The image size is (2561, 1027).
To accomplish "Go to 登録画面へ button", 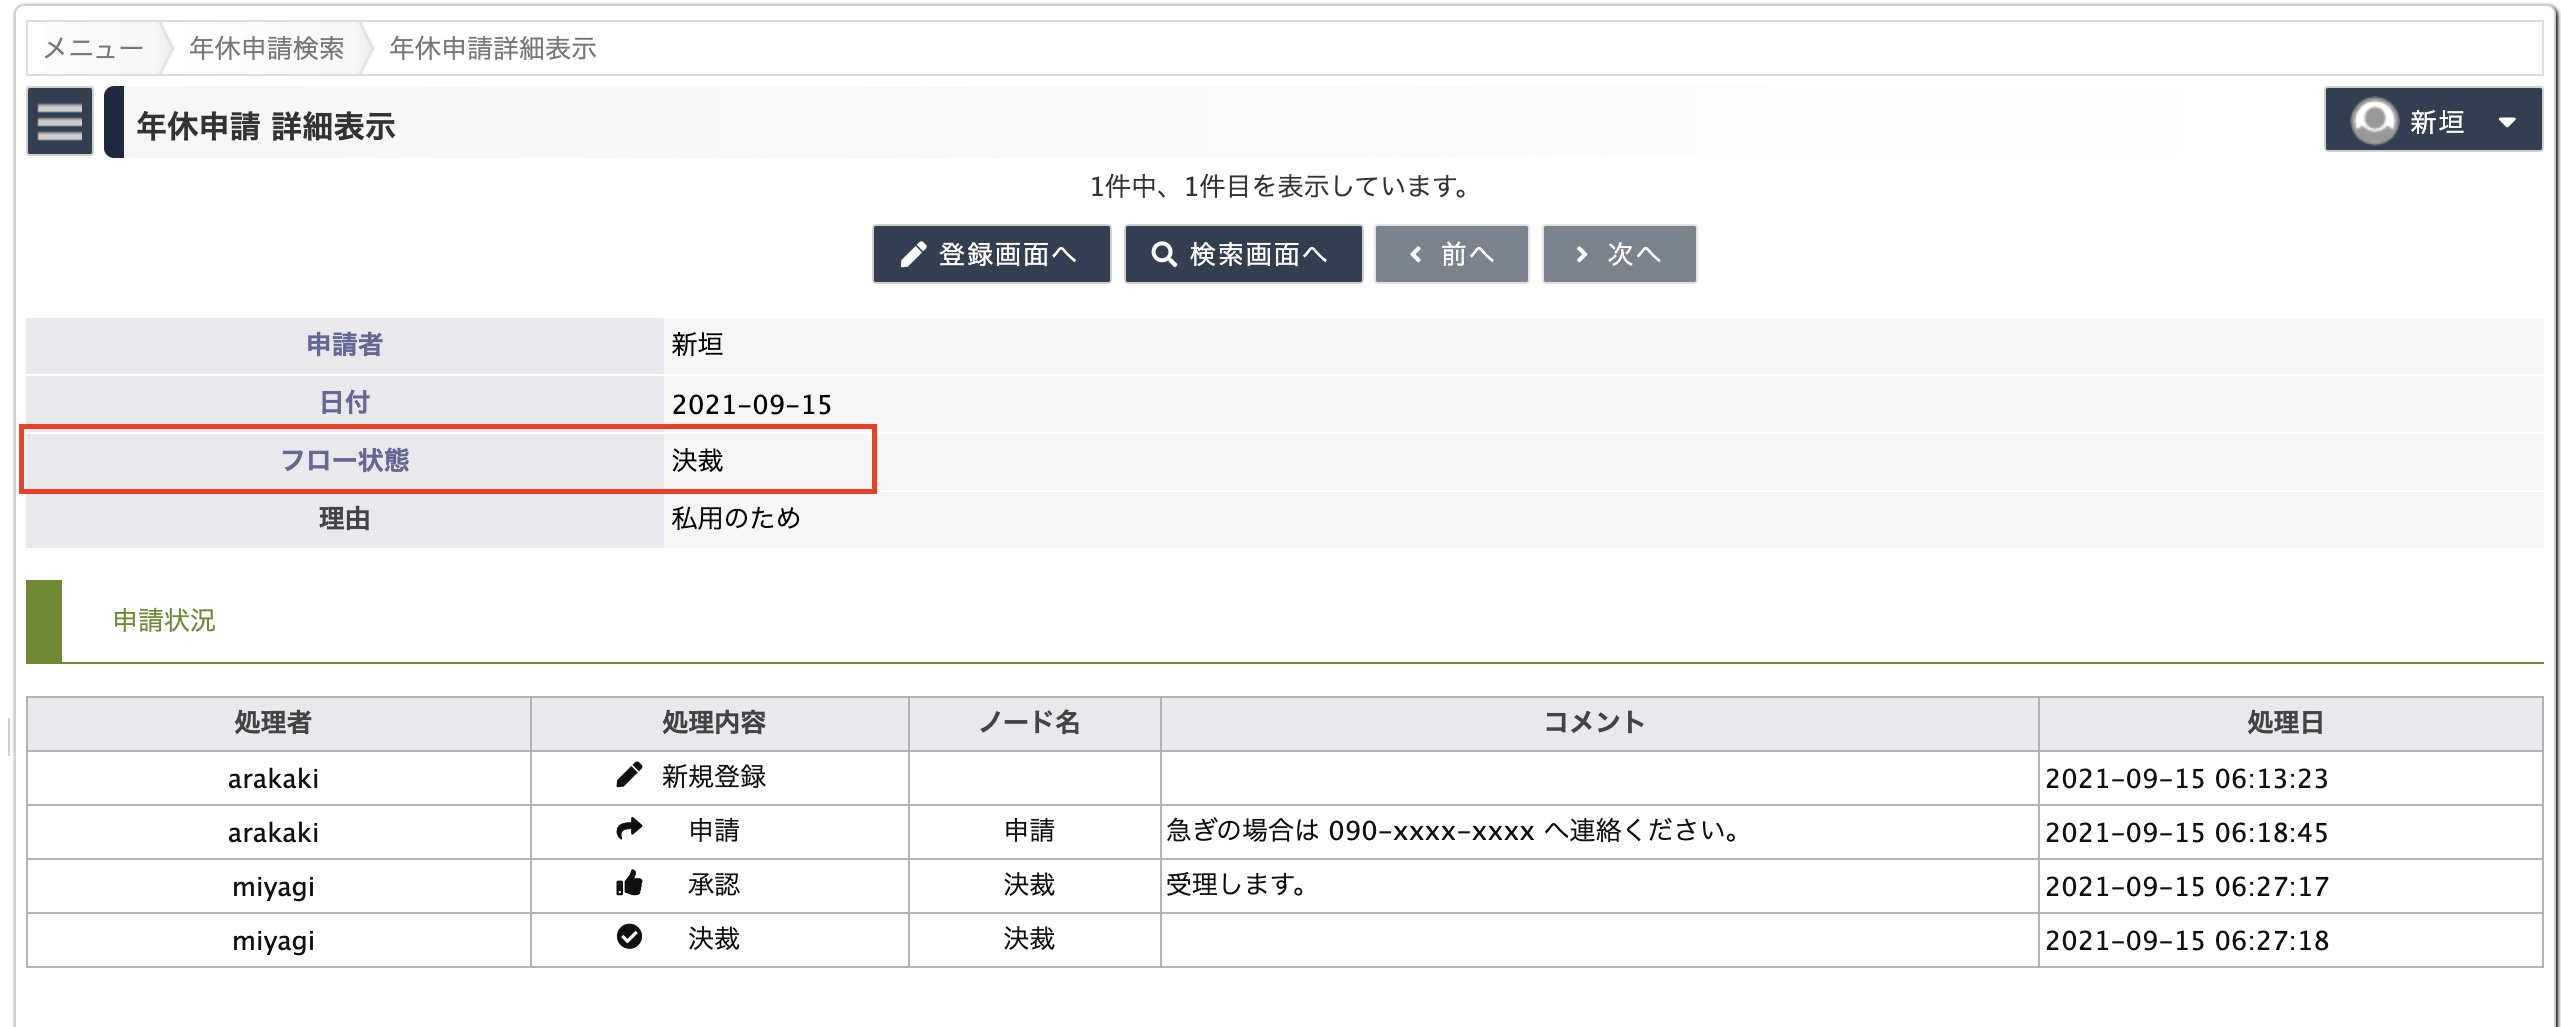I will [991, 254].
